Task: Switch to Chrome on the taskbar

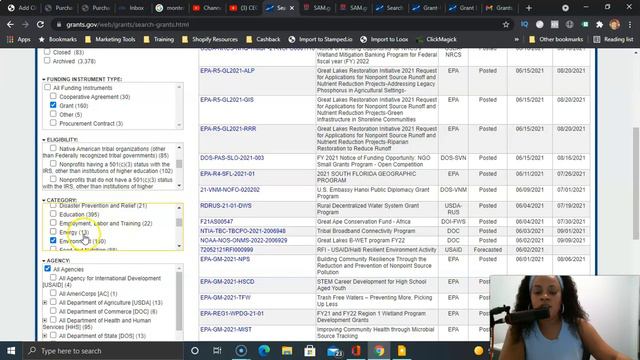Action: tap(379, 351)
